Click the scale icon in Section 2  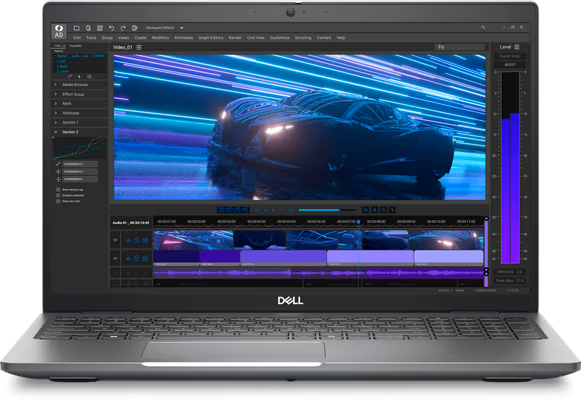coord(58,164)
